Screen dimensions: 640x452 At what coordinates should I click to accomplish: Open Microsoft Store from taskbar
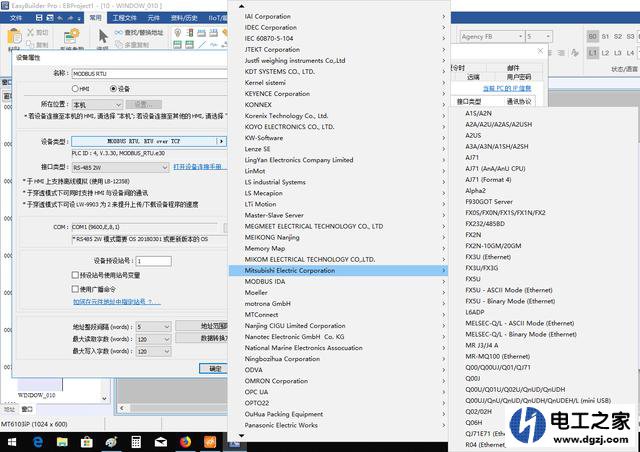click(x=87, y=442)
